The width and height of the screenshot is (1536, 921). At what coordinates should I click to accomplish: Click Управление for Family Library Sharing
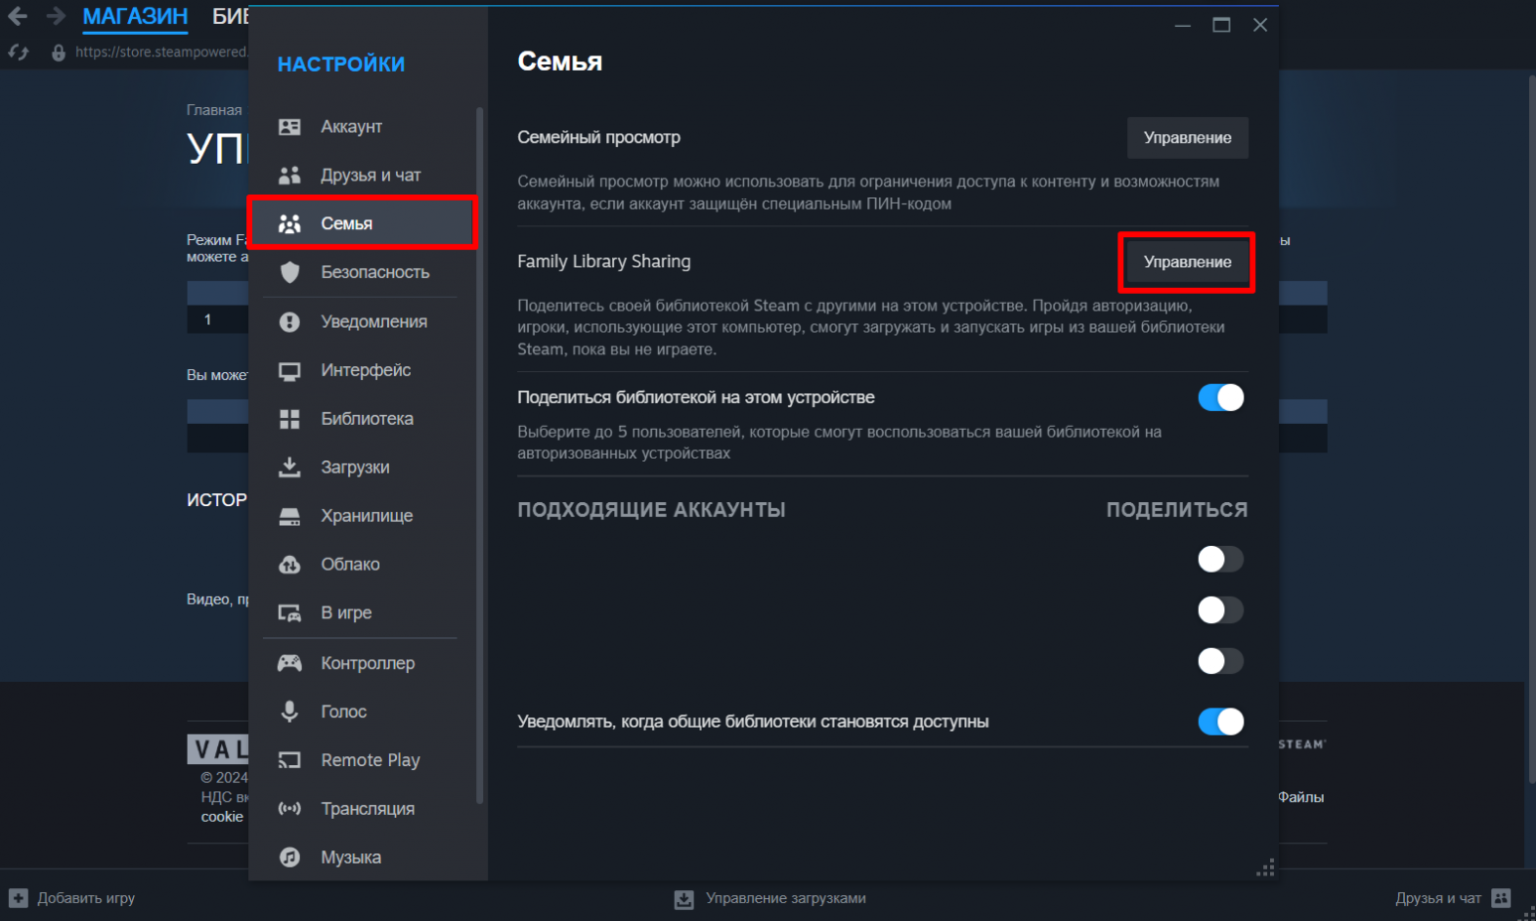pos(1187,262)
